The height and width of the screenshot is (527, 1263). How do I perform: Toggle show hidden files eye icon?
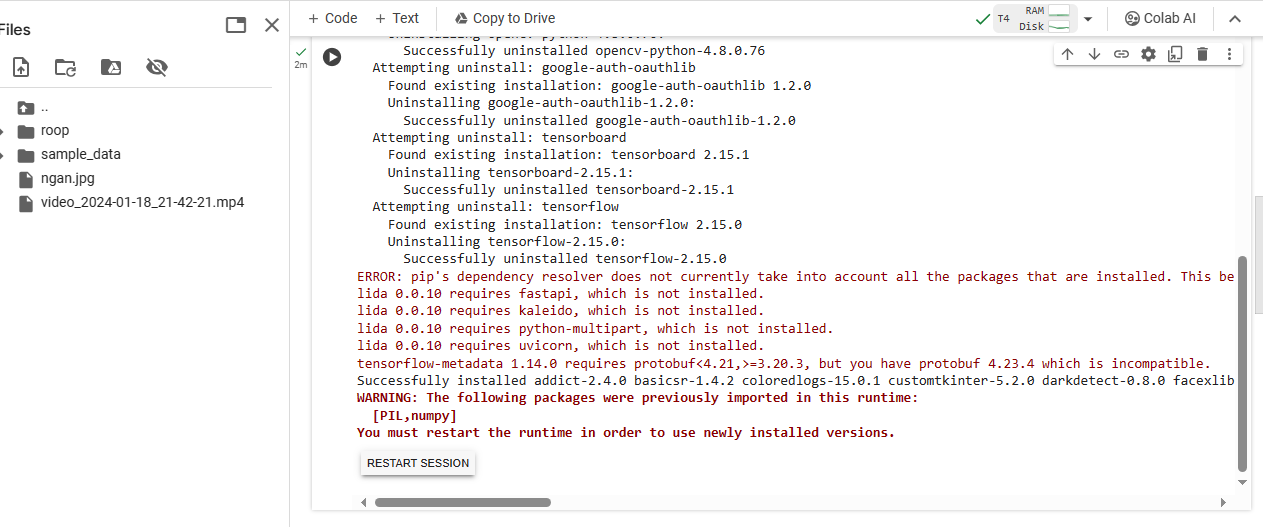(x=156, y=67)
